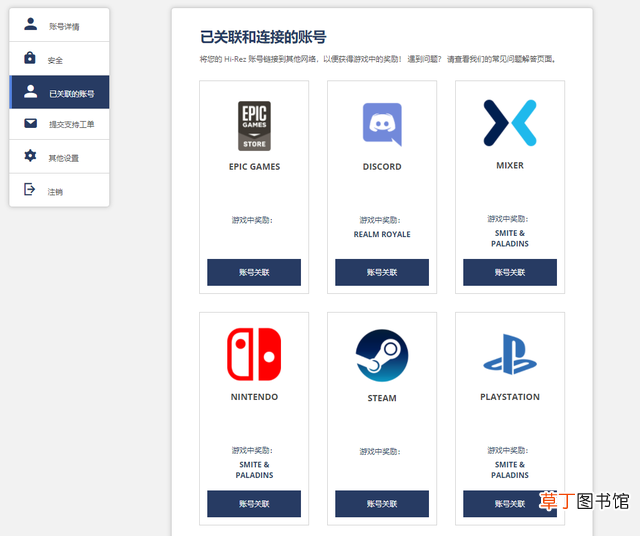This screenshot has height=536, width=640.
Task: Click 游戏中奖励 label in Epic Games card
Action: point(252,220)
